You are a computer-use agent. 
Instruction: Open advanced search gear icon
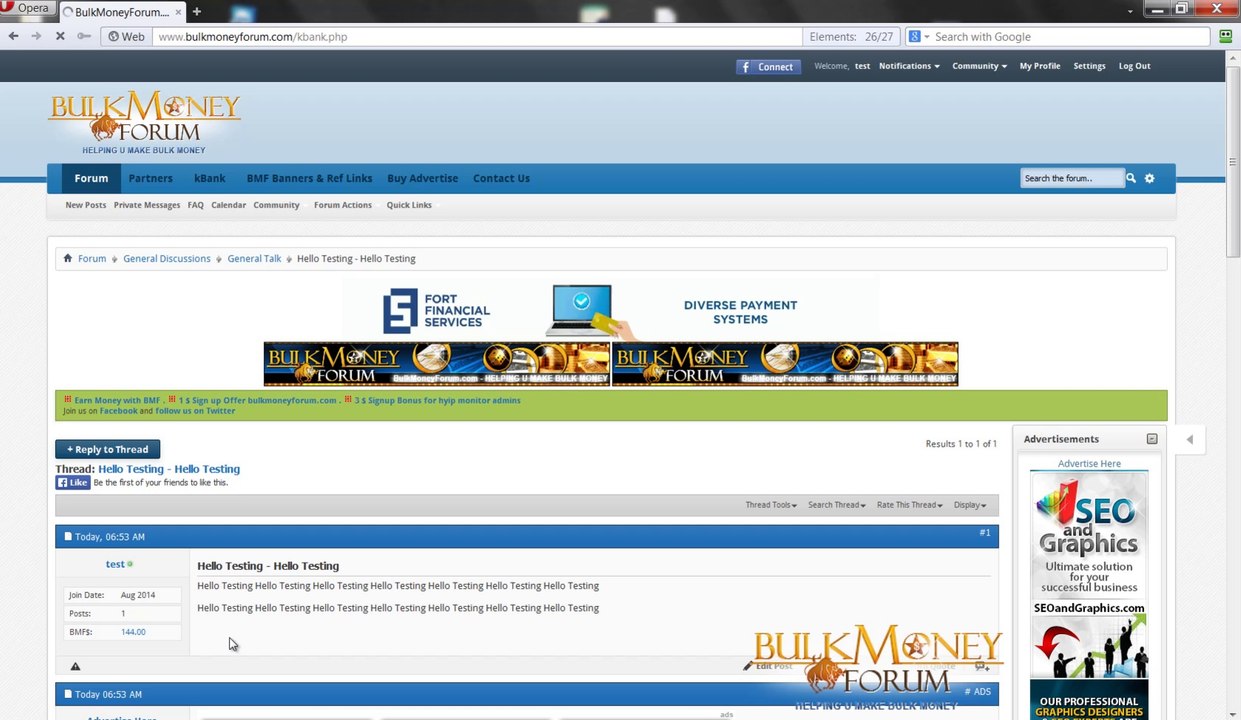click(x=1149, y=178)
